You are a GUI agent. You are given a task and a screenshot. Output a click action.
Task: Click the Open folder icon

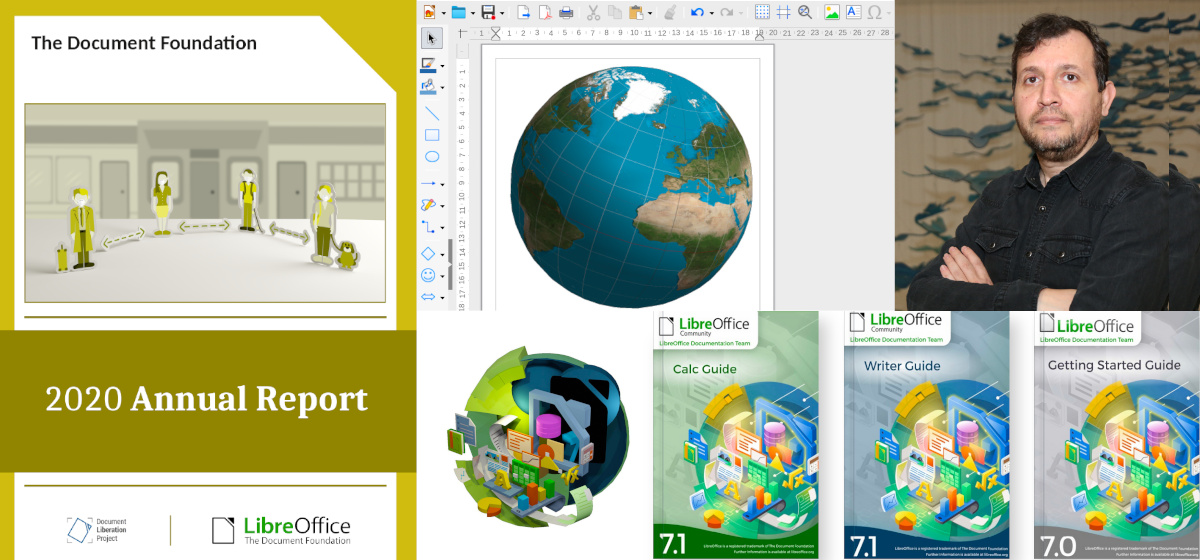click(459, 12)
